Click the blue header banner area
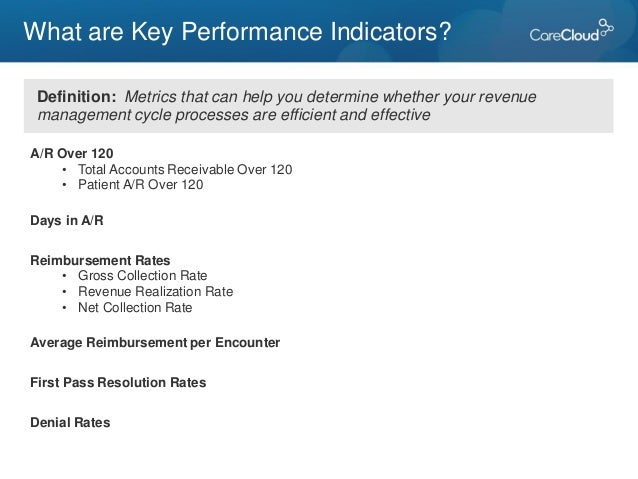Image resolution: width=638 pixels, height=479 pixels. pos(319,31)
